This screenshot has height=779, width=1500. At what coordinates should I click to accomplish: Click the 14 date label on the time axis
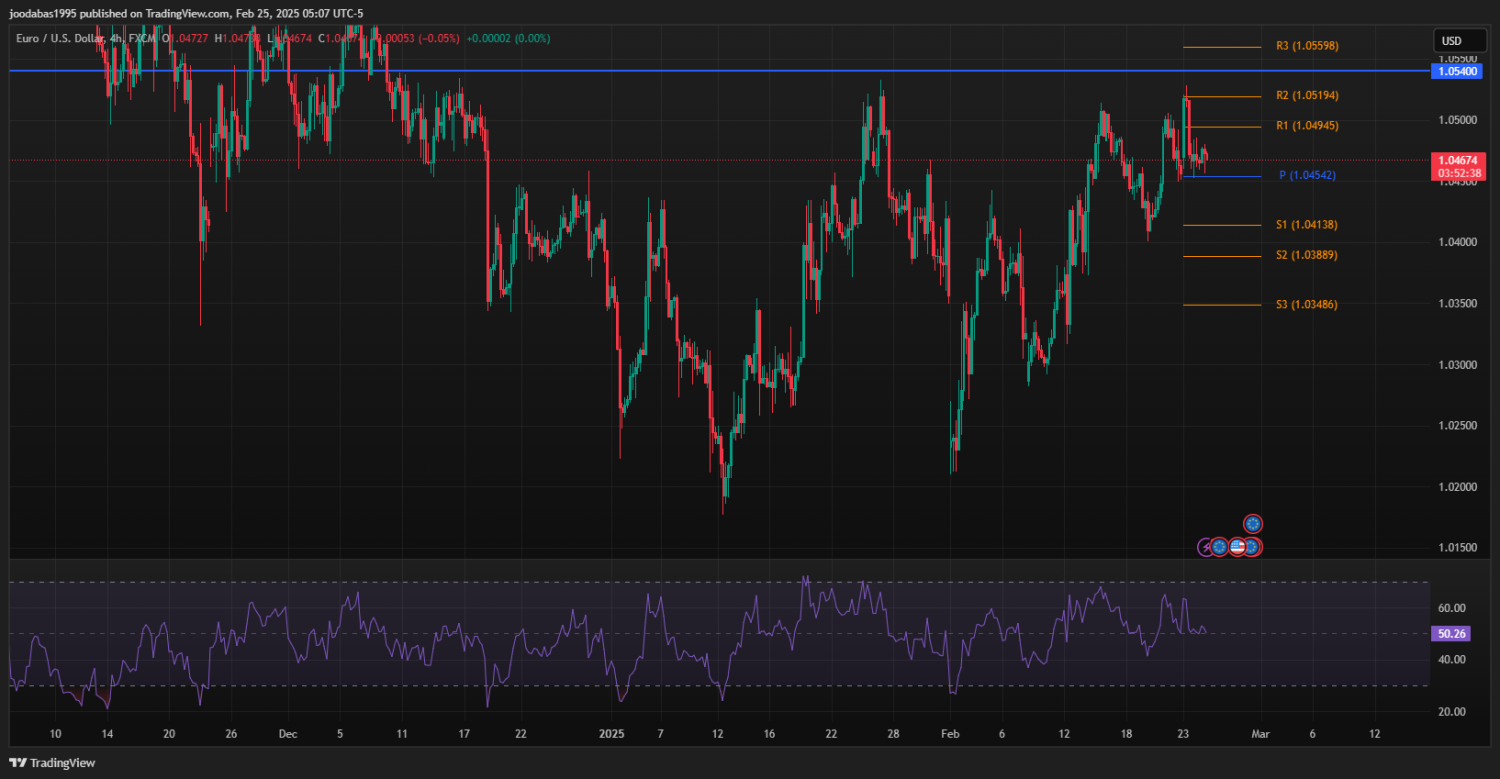[106, 733]
